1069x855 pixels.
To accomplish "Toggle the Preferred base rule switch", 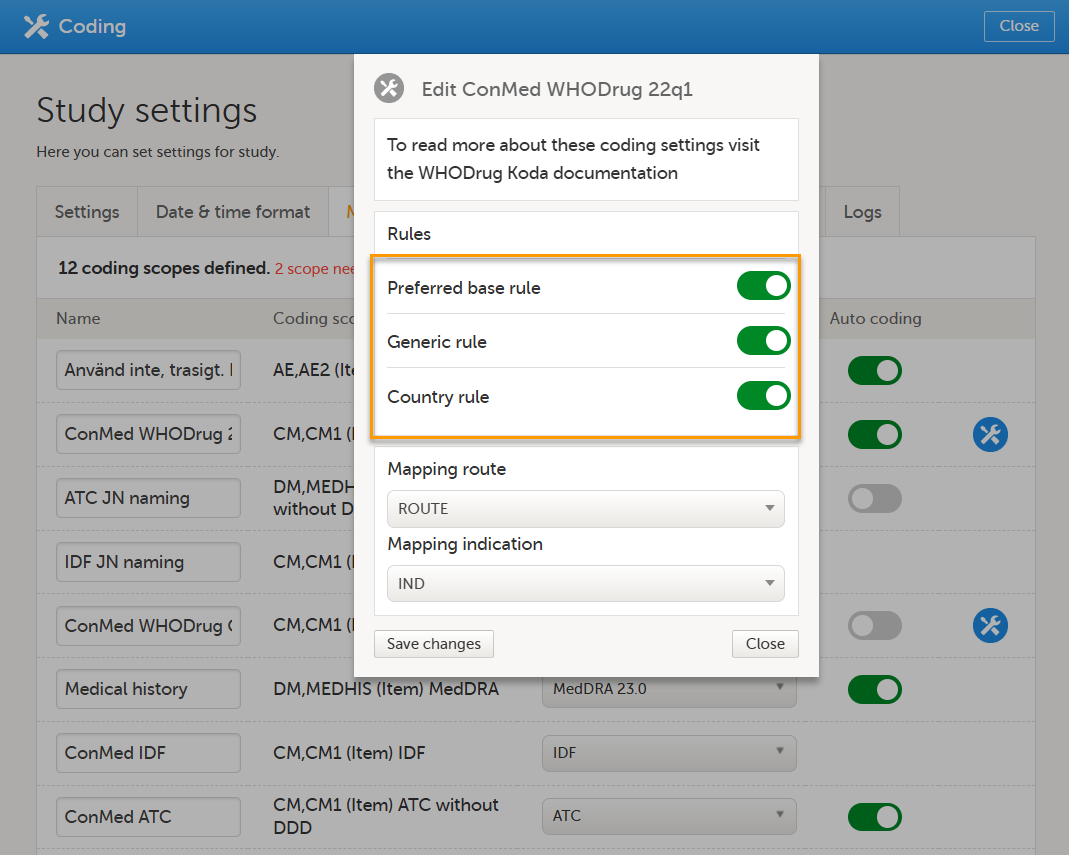I will [x=763, y=287].
